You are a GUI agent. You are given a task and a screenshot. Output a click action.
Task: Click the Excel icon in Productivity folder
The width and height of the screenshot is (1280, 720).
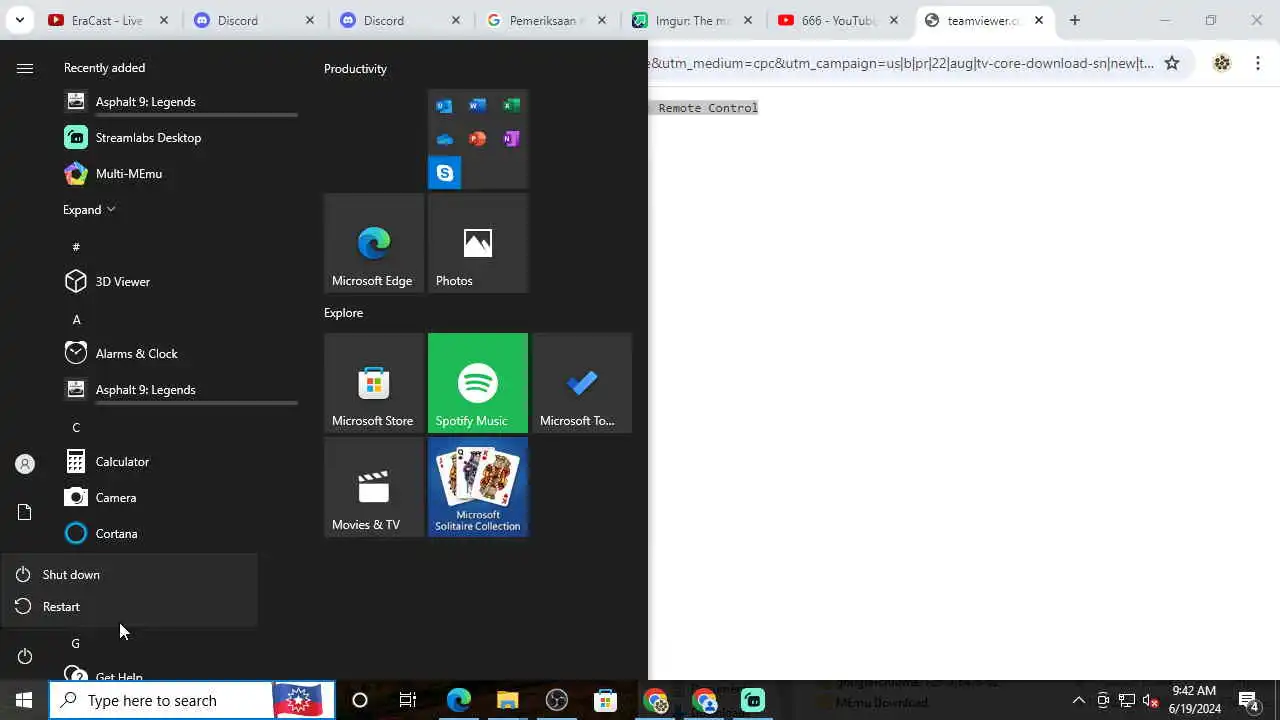click(x=511, y=106)
